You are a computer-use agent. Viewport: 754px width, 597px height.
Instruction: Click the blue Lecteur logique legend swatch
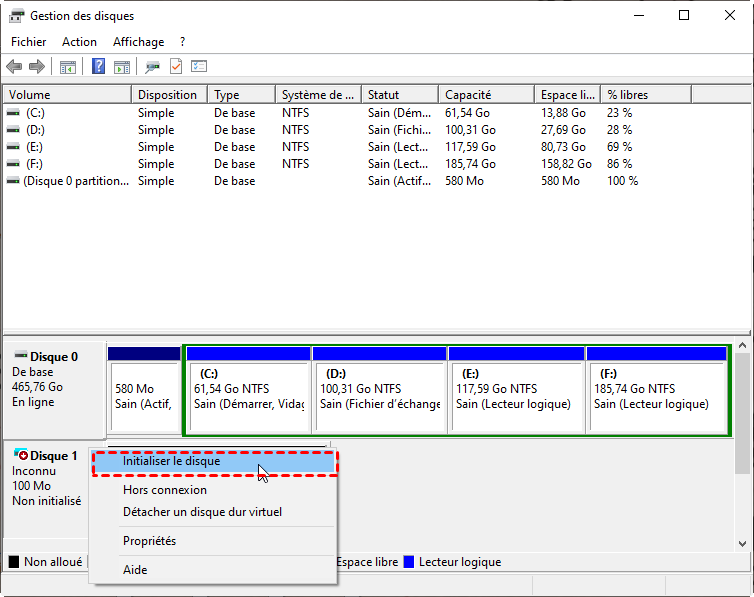click(x=409, y=562)
